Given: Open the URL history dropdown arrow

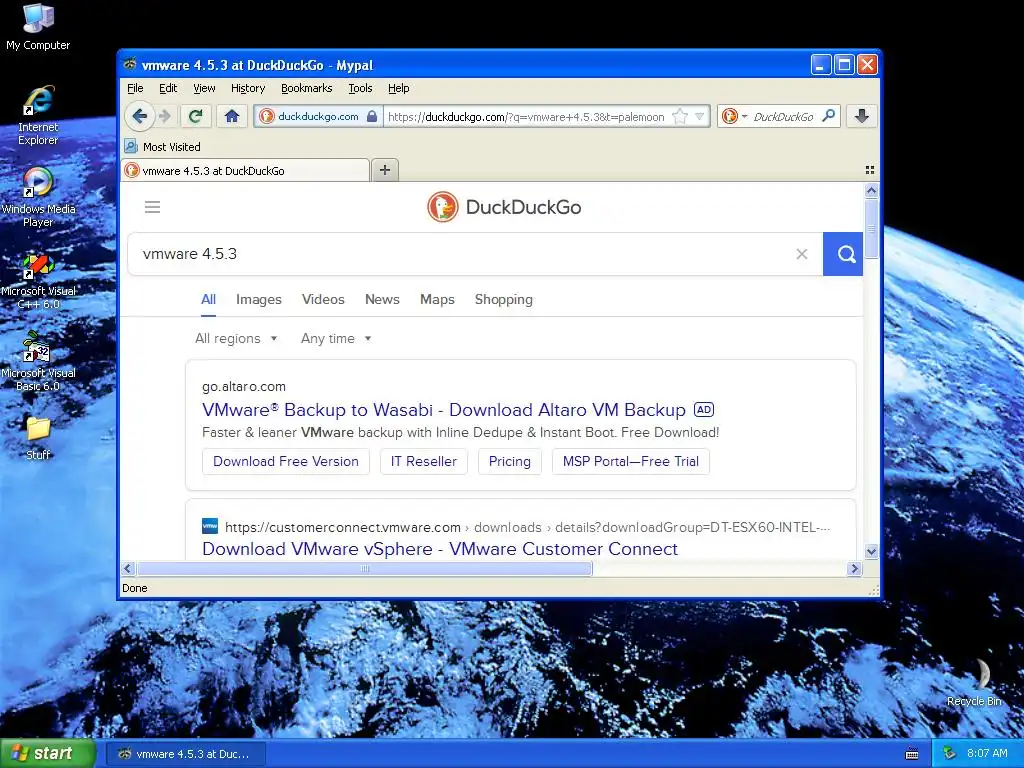Looking at the screenshot, I should [699, 116].
